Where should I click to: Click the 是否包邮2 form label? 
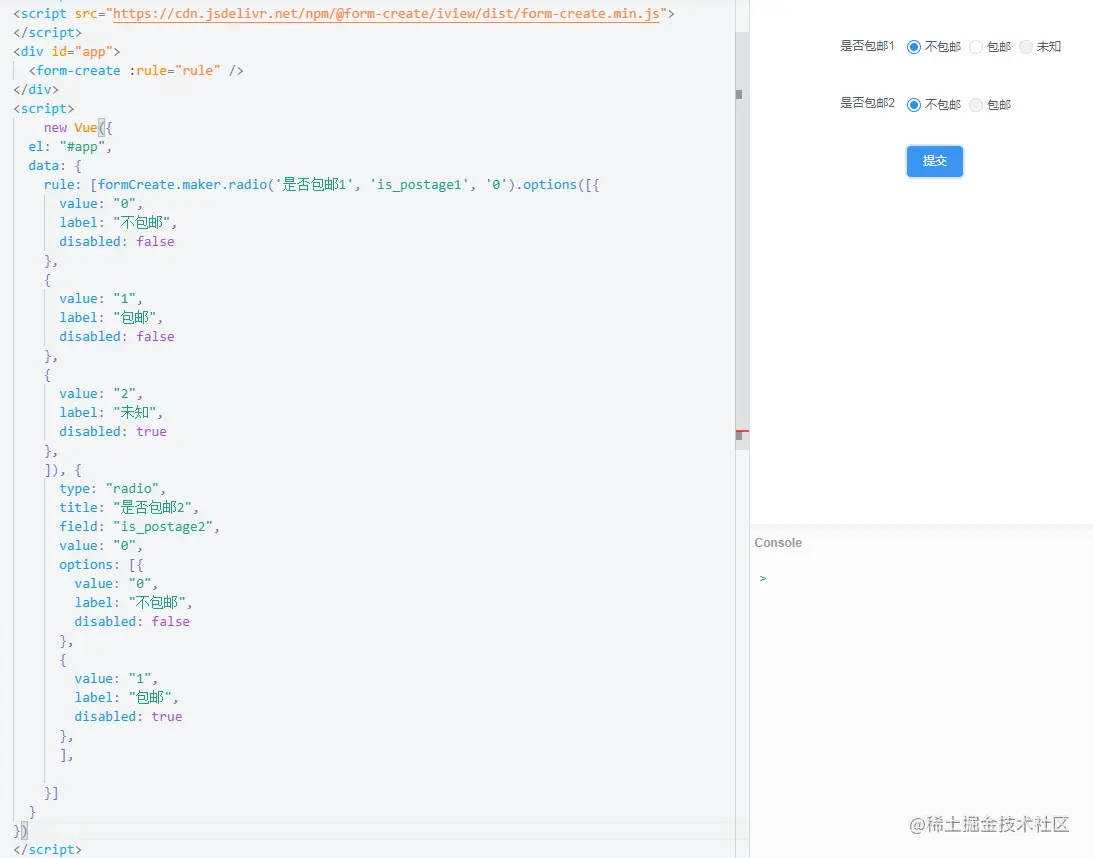(x=867, y=103)
